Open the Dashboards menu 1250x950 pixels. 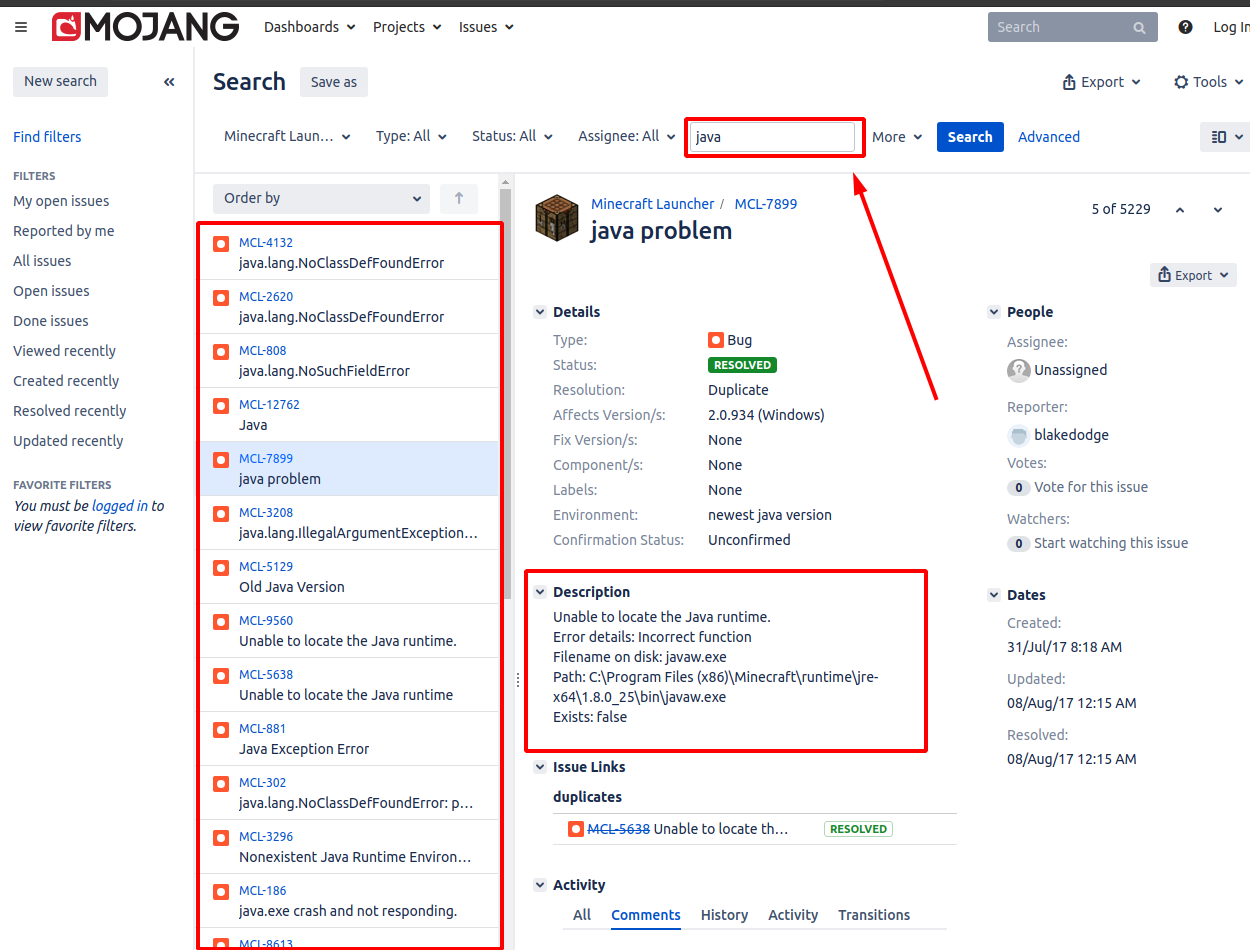[x=309, y=27]
